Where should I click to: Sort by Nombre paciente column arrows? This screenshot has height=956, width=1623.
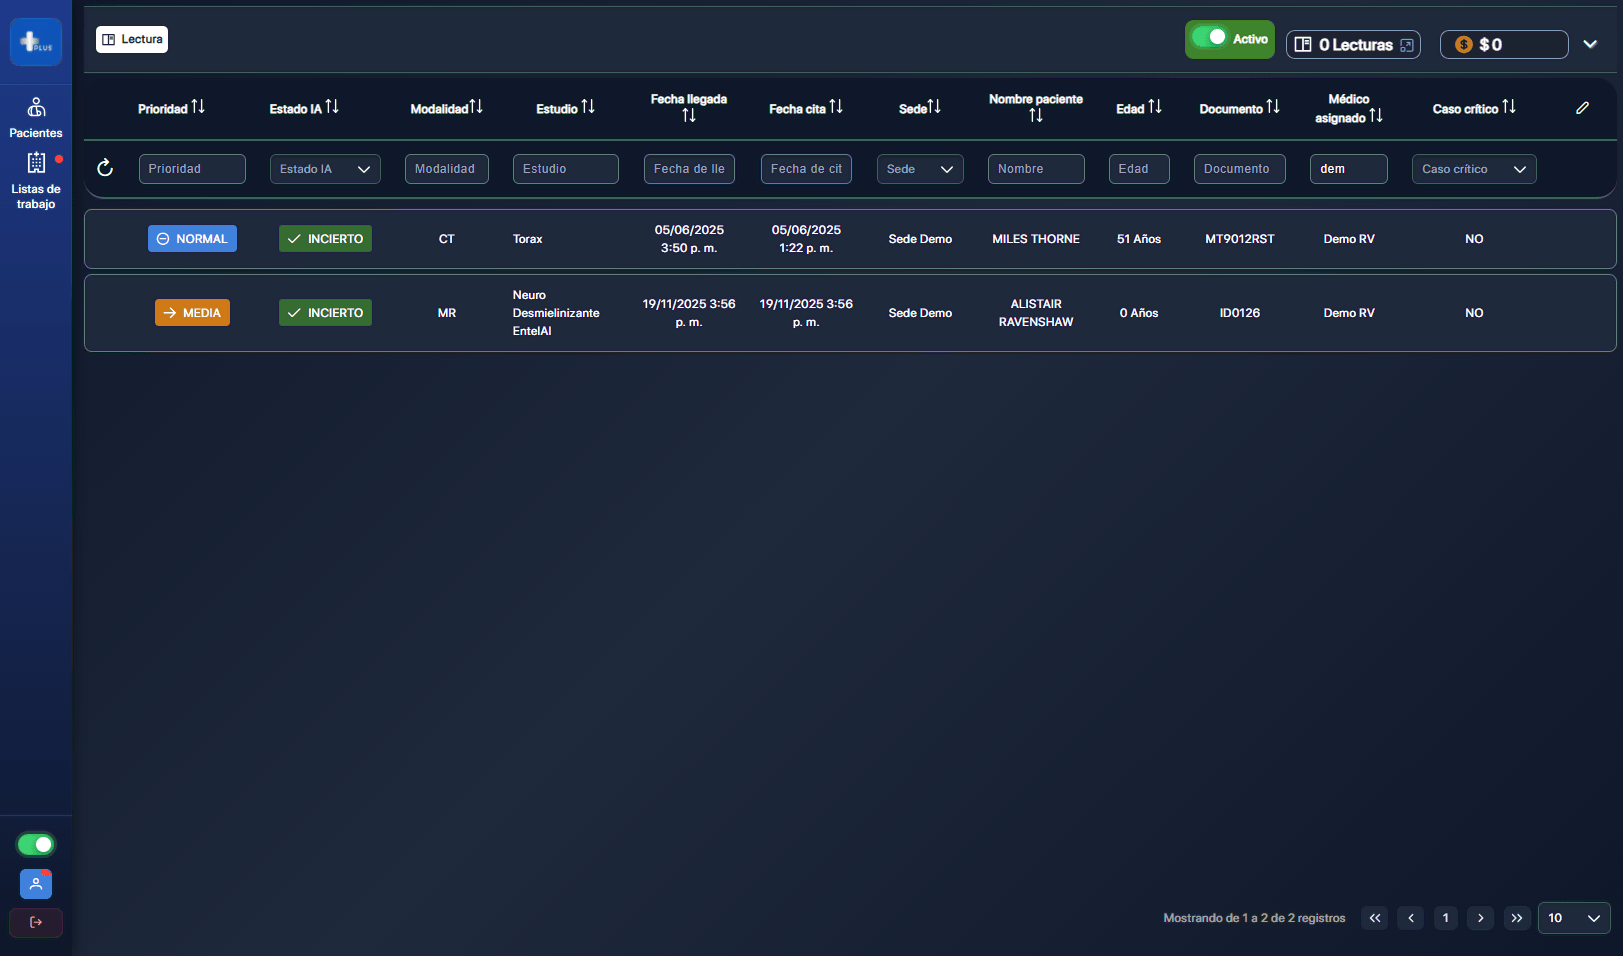[x=1036, y=116]
